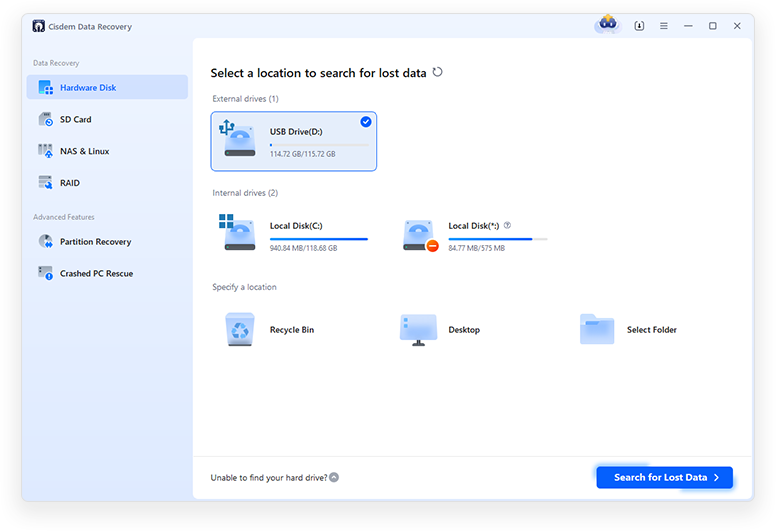Open Crashed PC Rescue feature
This screenshot has width=776, height=531.
point(107,273)
